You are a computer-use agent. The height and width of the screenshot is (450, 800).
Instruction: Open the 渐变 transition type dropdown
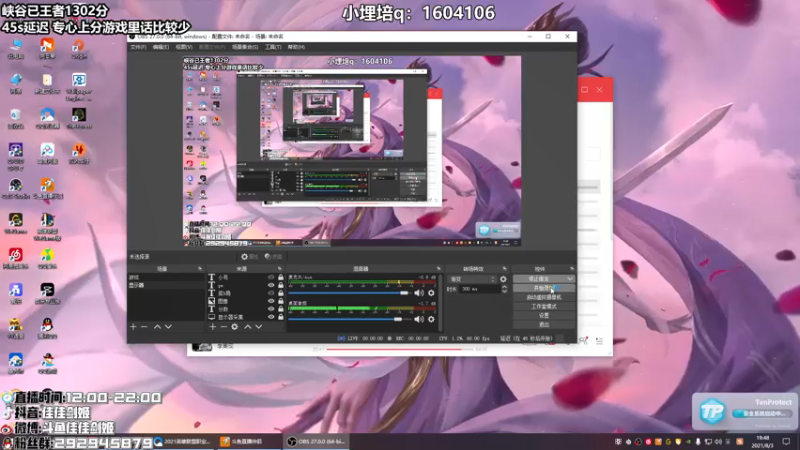tap(471, 279)
